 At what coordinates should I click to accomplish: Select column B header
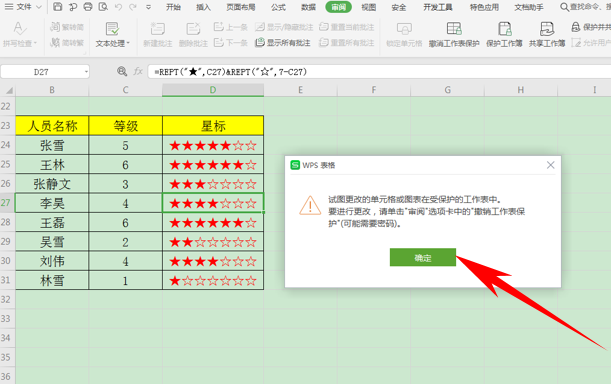pos(52,90)
